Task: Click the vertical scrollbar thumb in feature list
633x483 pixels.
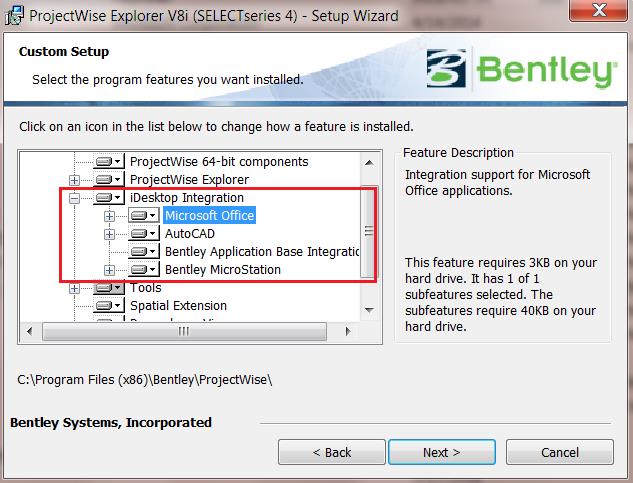Action: pos(369,231)
